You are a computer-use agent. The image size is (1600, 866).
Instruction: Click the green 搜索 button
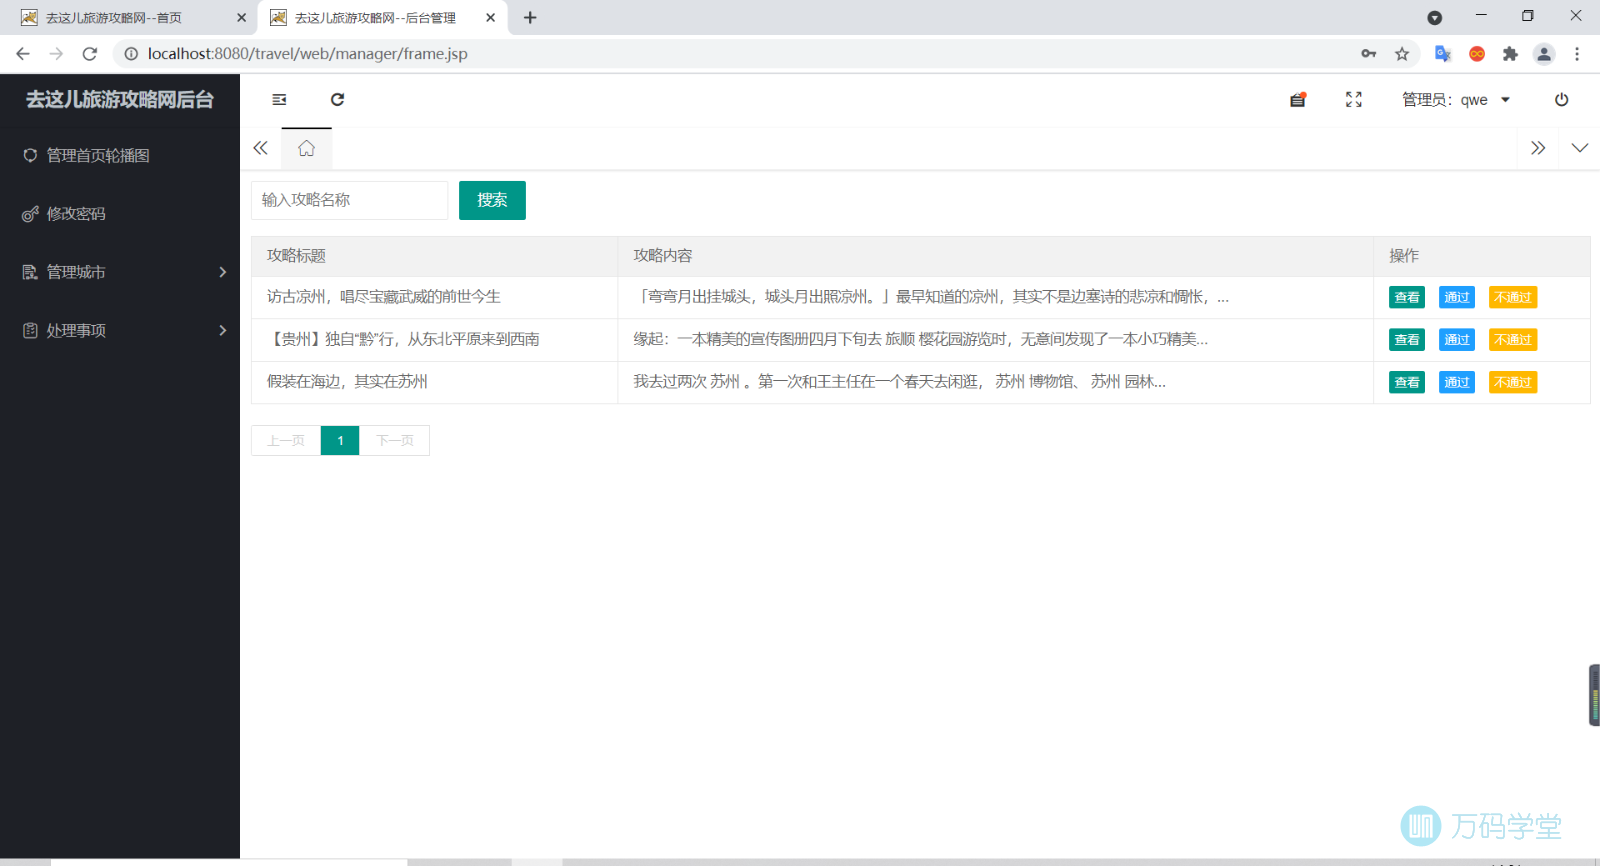click(x=492, y=200)
